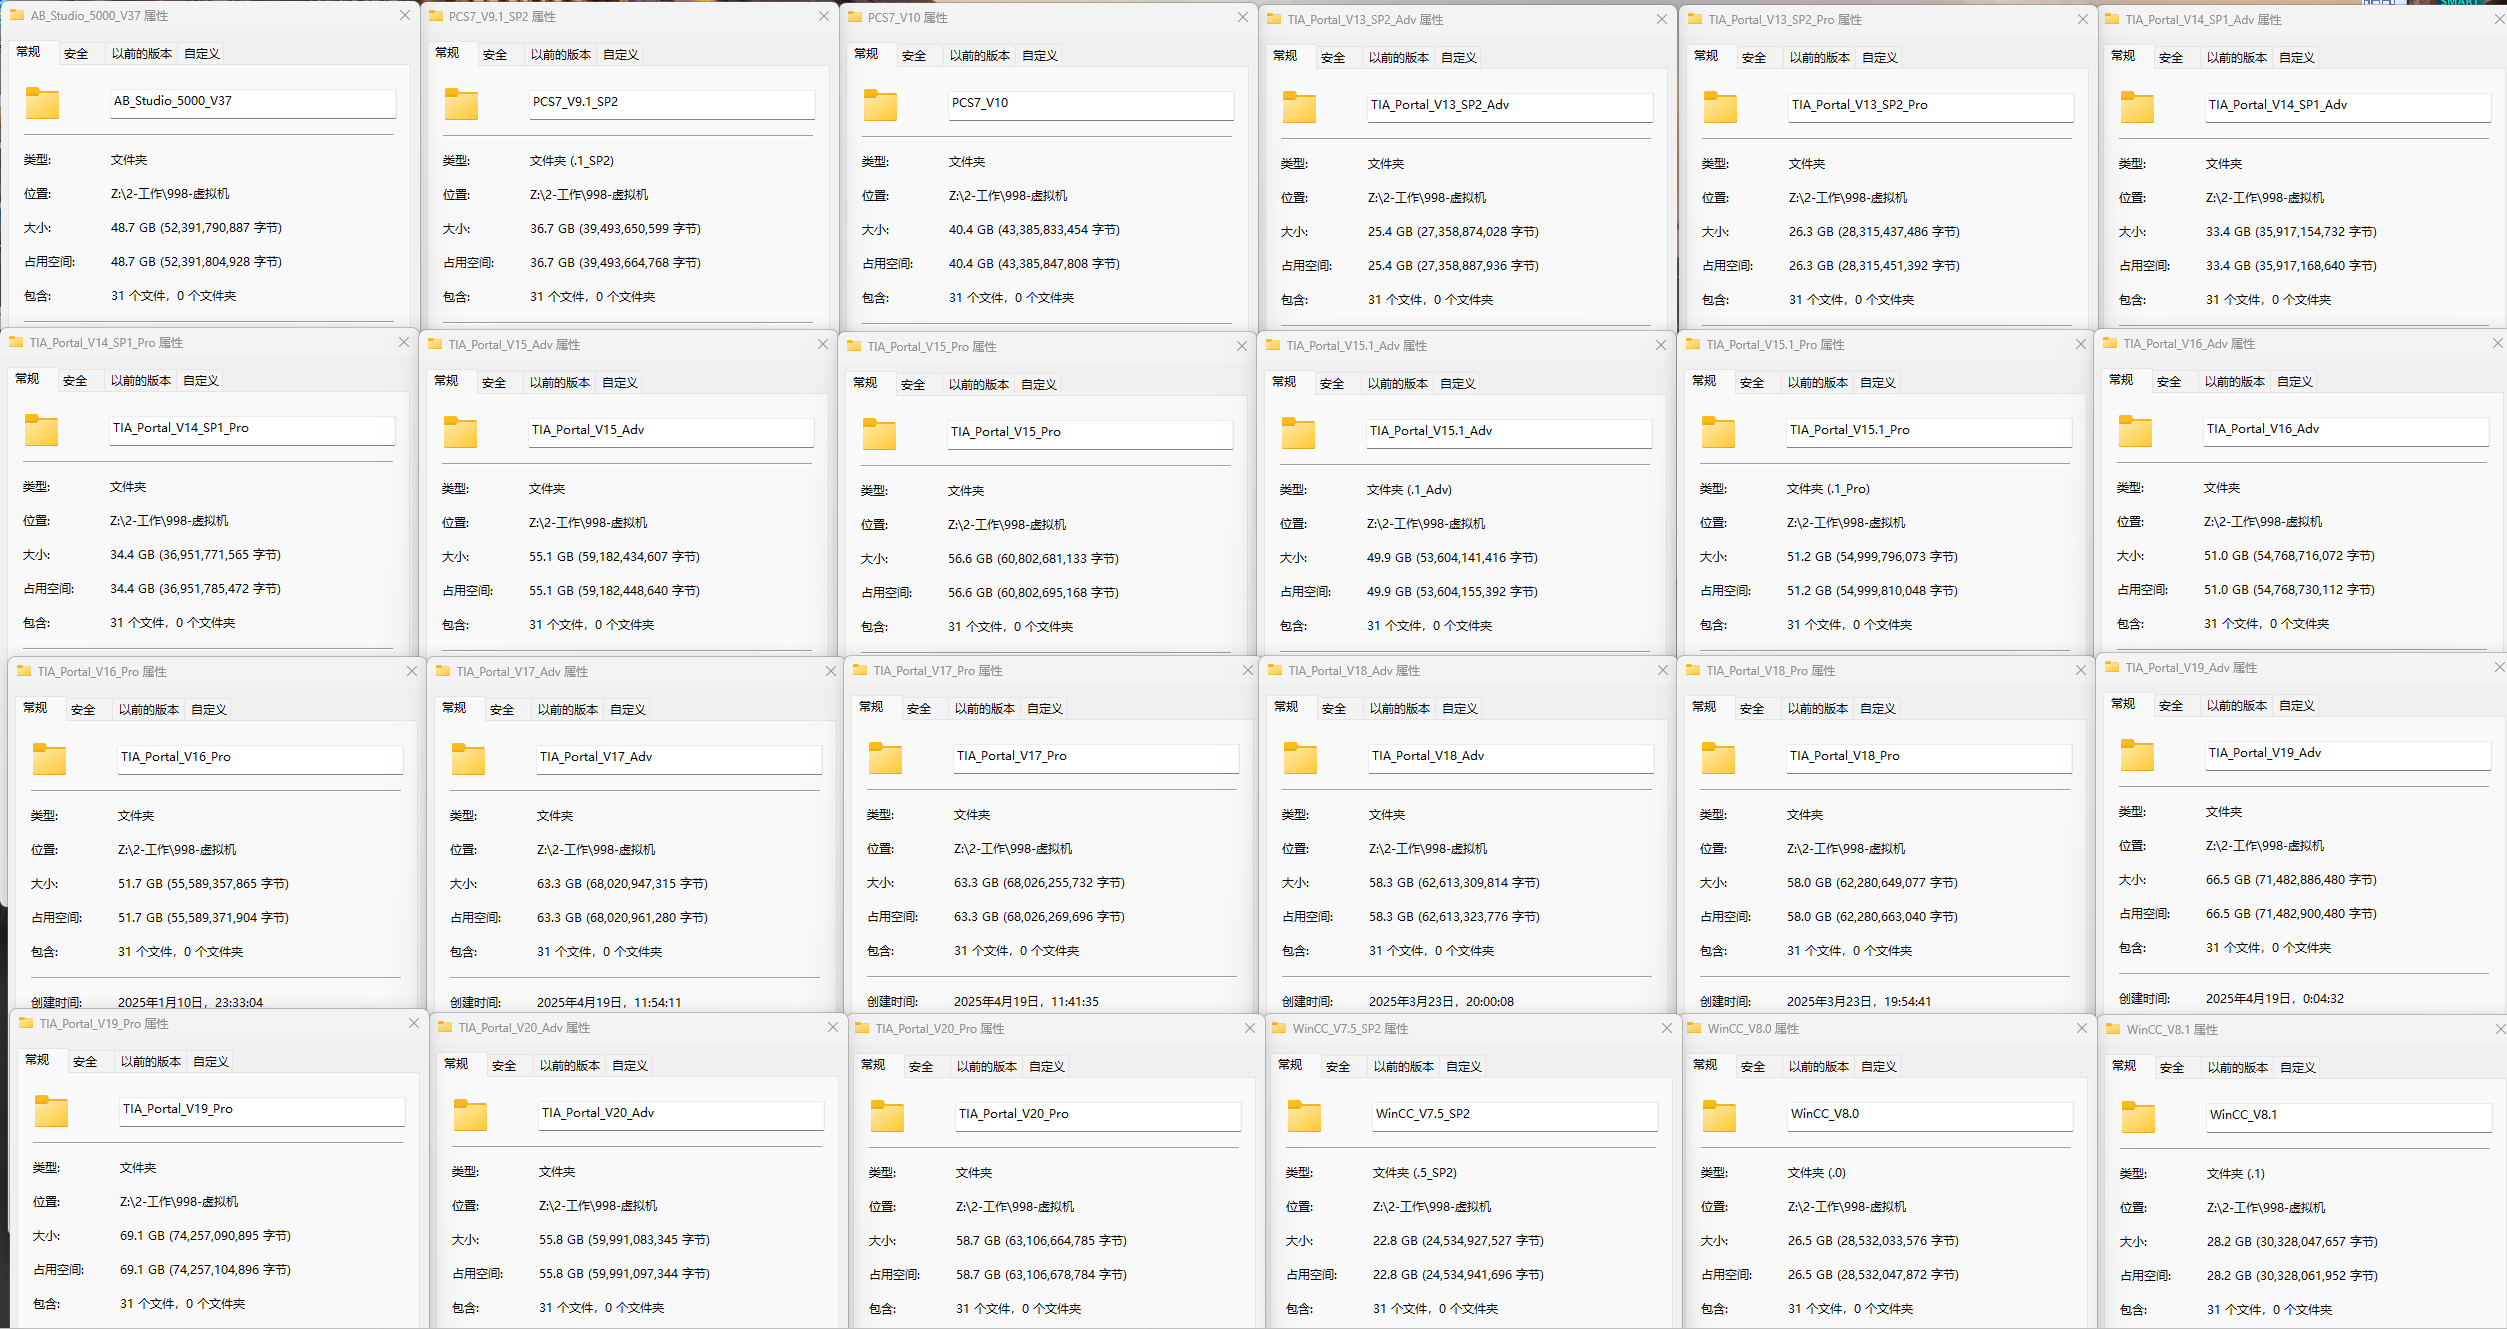The width and height of the screenshot is (2507, 1329).
Task: Open 自定义 tab in TIA_Portal_V16_Adv properties
Action: point(2294,382)
